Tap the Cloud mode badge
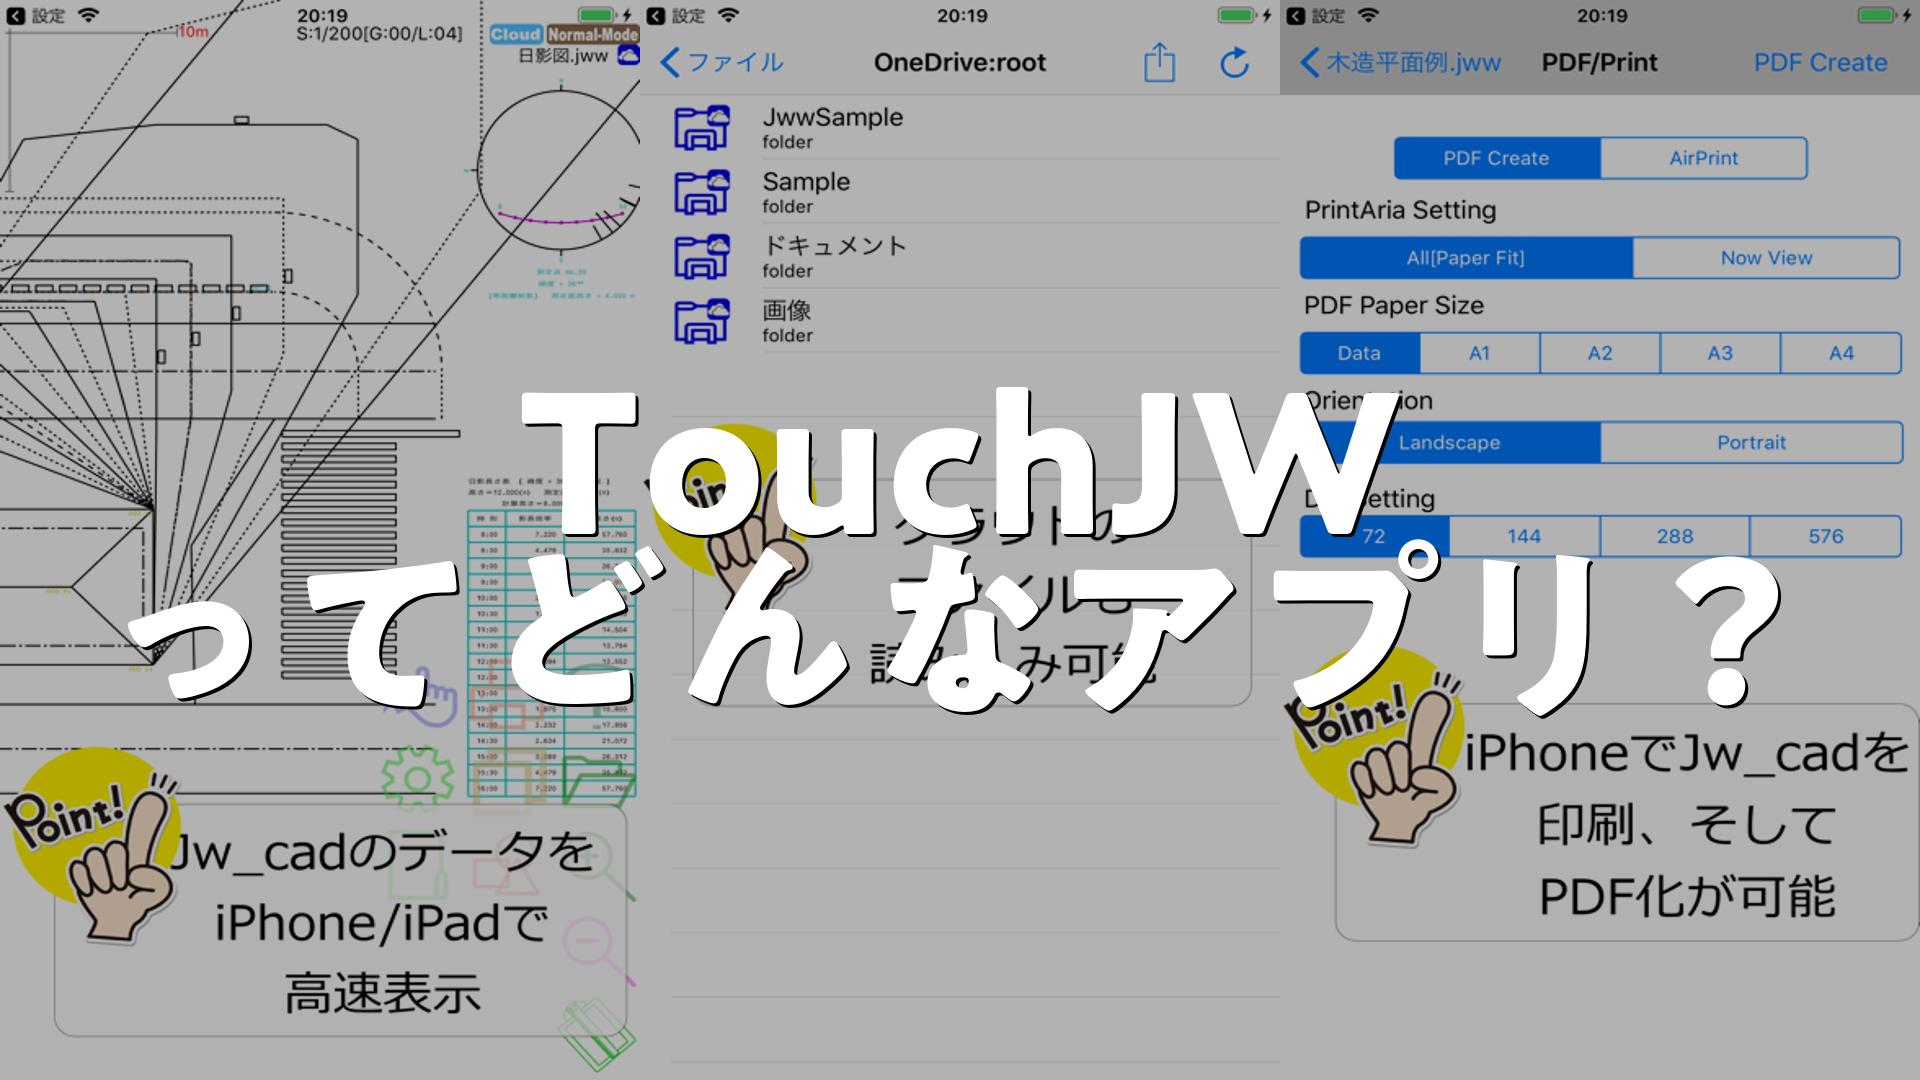 pos(516,34)
